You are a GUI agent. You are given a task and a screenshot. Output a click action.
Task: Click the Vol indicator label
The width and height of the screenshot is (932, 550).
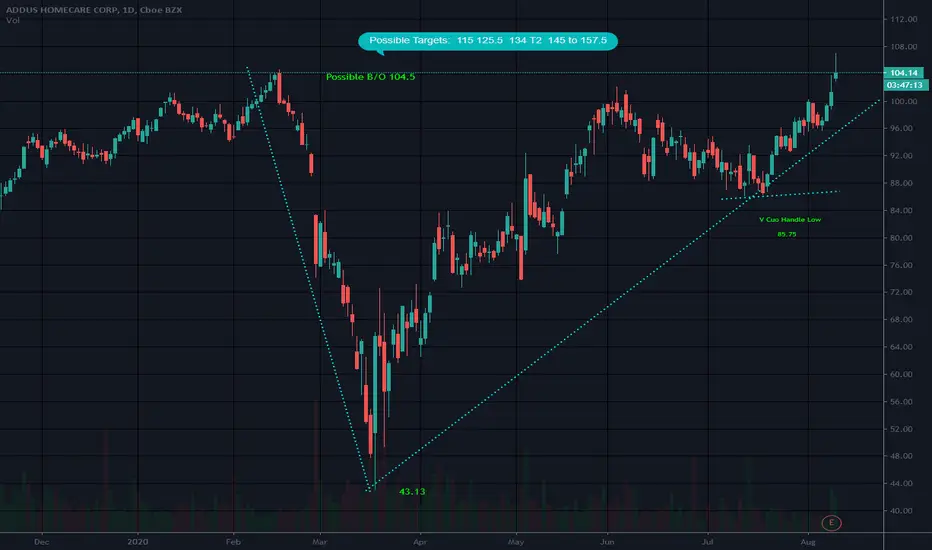pos(10,21)
